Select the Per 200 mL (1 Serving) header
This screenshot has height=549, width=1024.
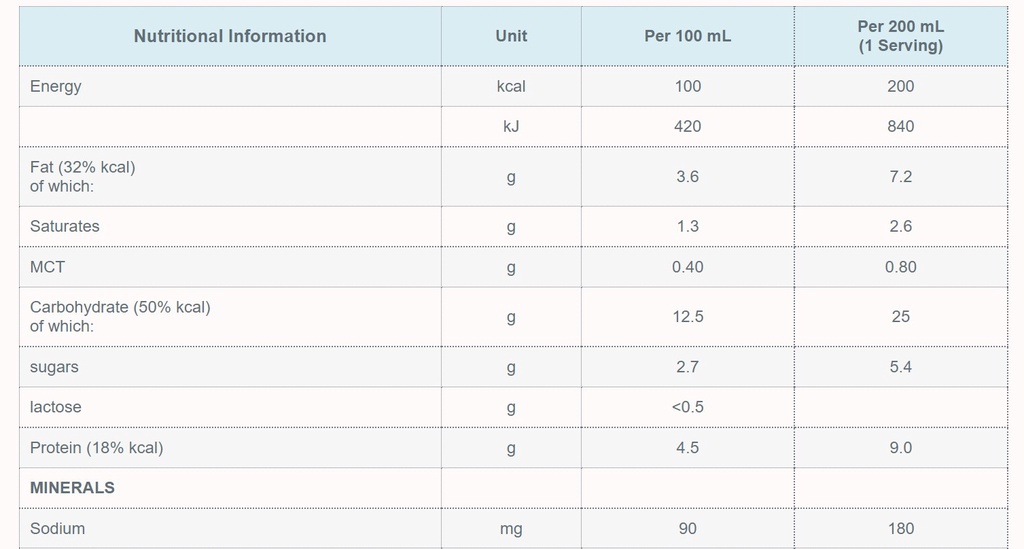(x=900, y=36)
